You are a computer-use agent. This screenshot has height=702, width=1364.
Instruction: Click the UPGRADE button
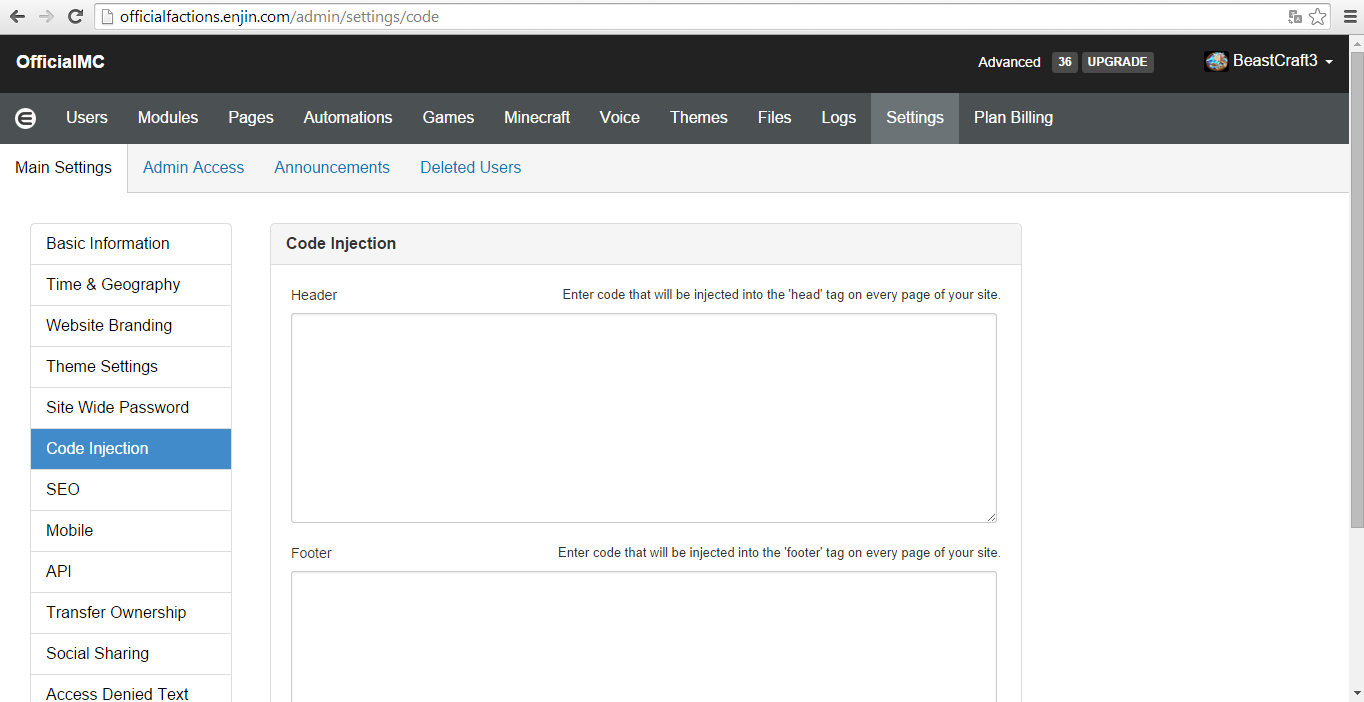[1117, 62]
